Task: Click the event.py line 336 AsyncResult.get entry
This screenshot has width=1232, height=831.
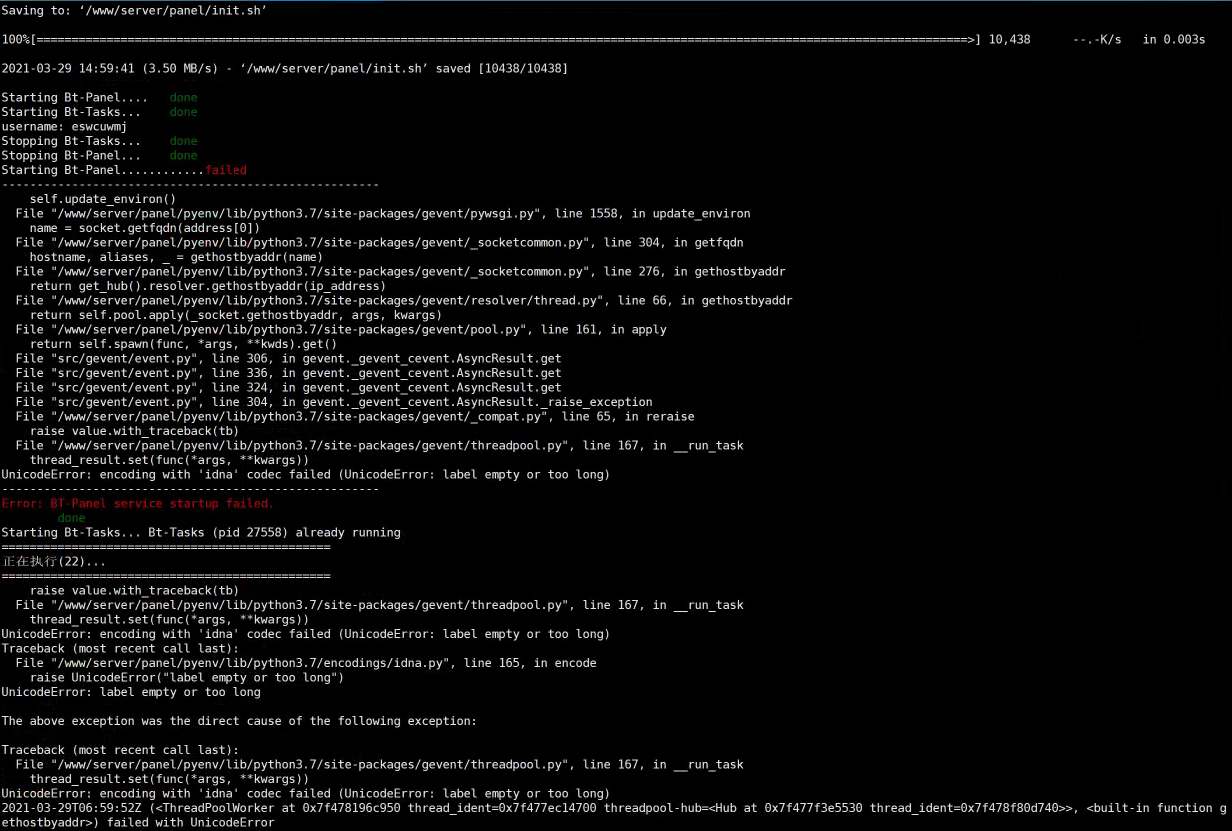Action: pos(289,373)
